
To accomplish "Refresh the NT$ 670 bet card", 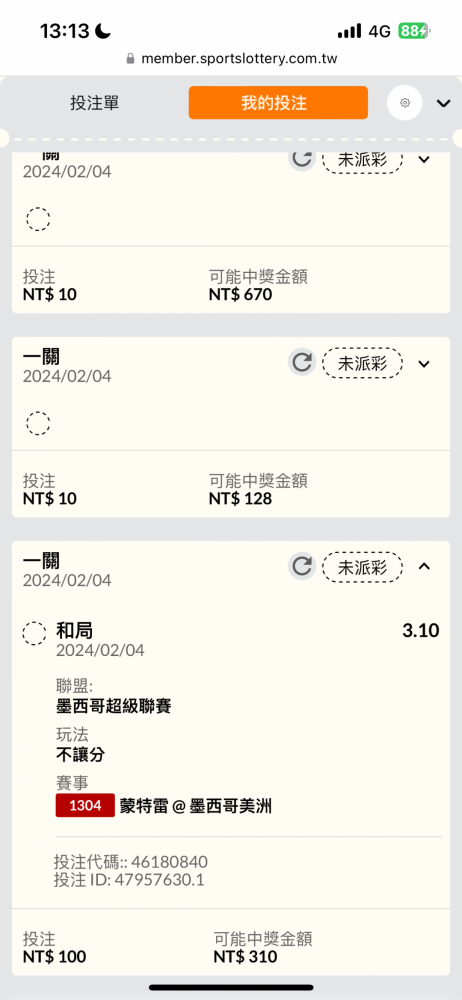I will (x=301, y=158).
